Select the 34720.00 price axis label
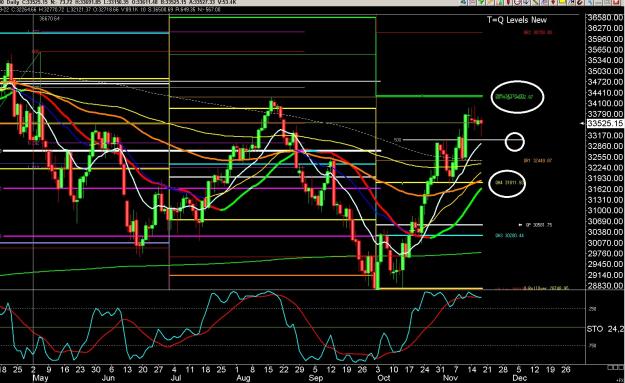Image resolution: width=625 pixels, height=383 pixels. click(x=605, y=82)
